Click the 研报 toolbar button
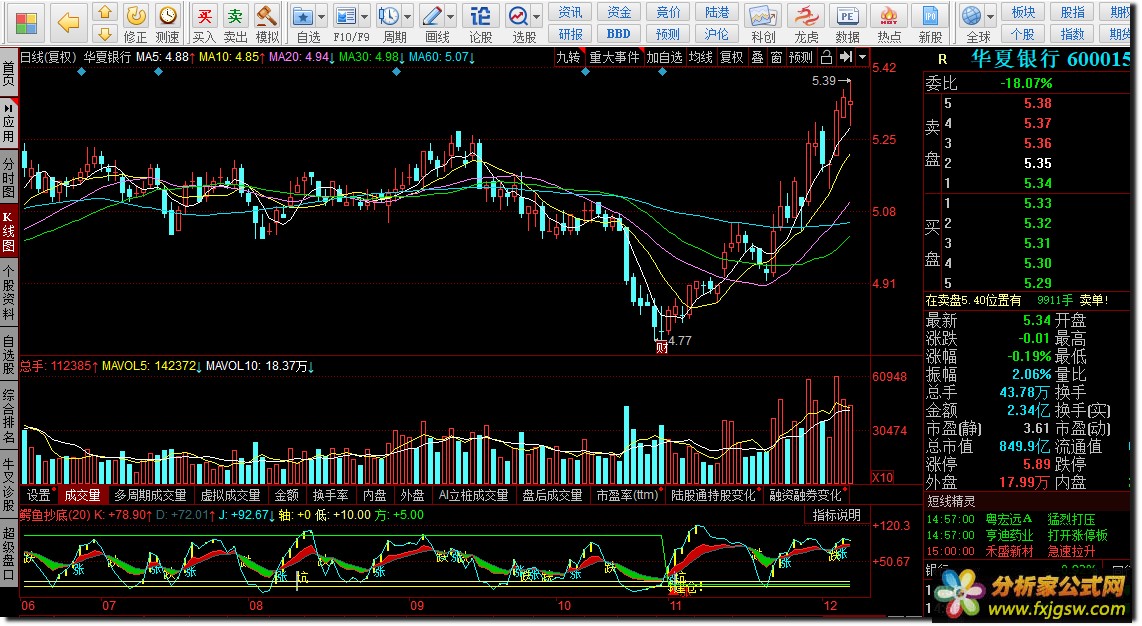The width and height of the screenshot is (1142, 626). tap(570, 33)
